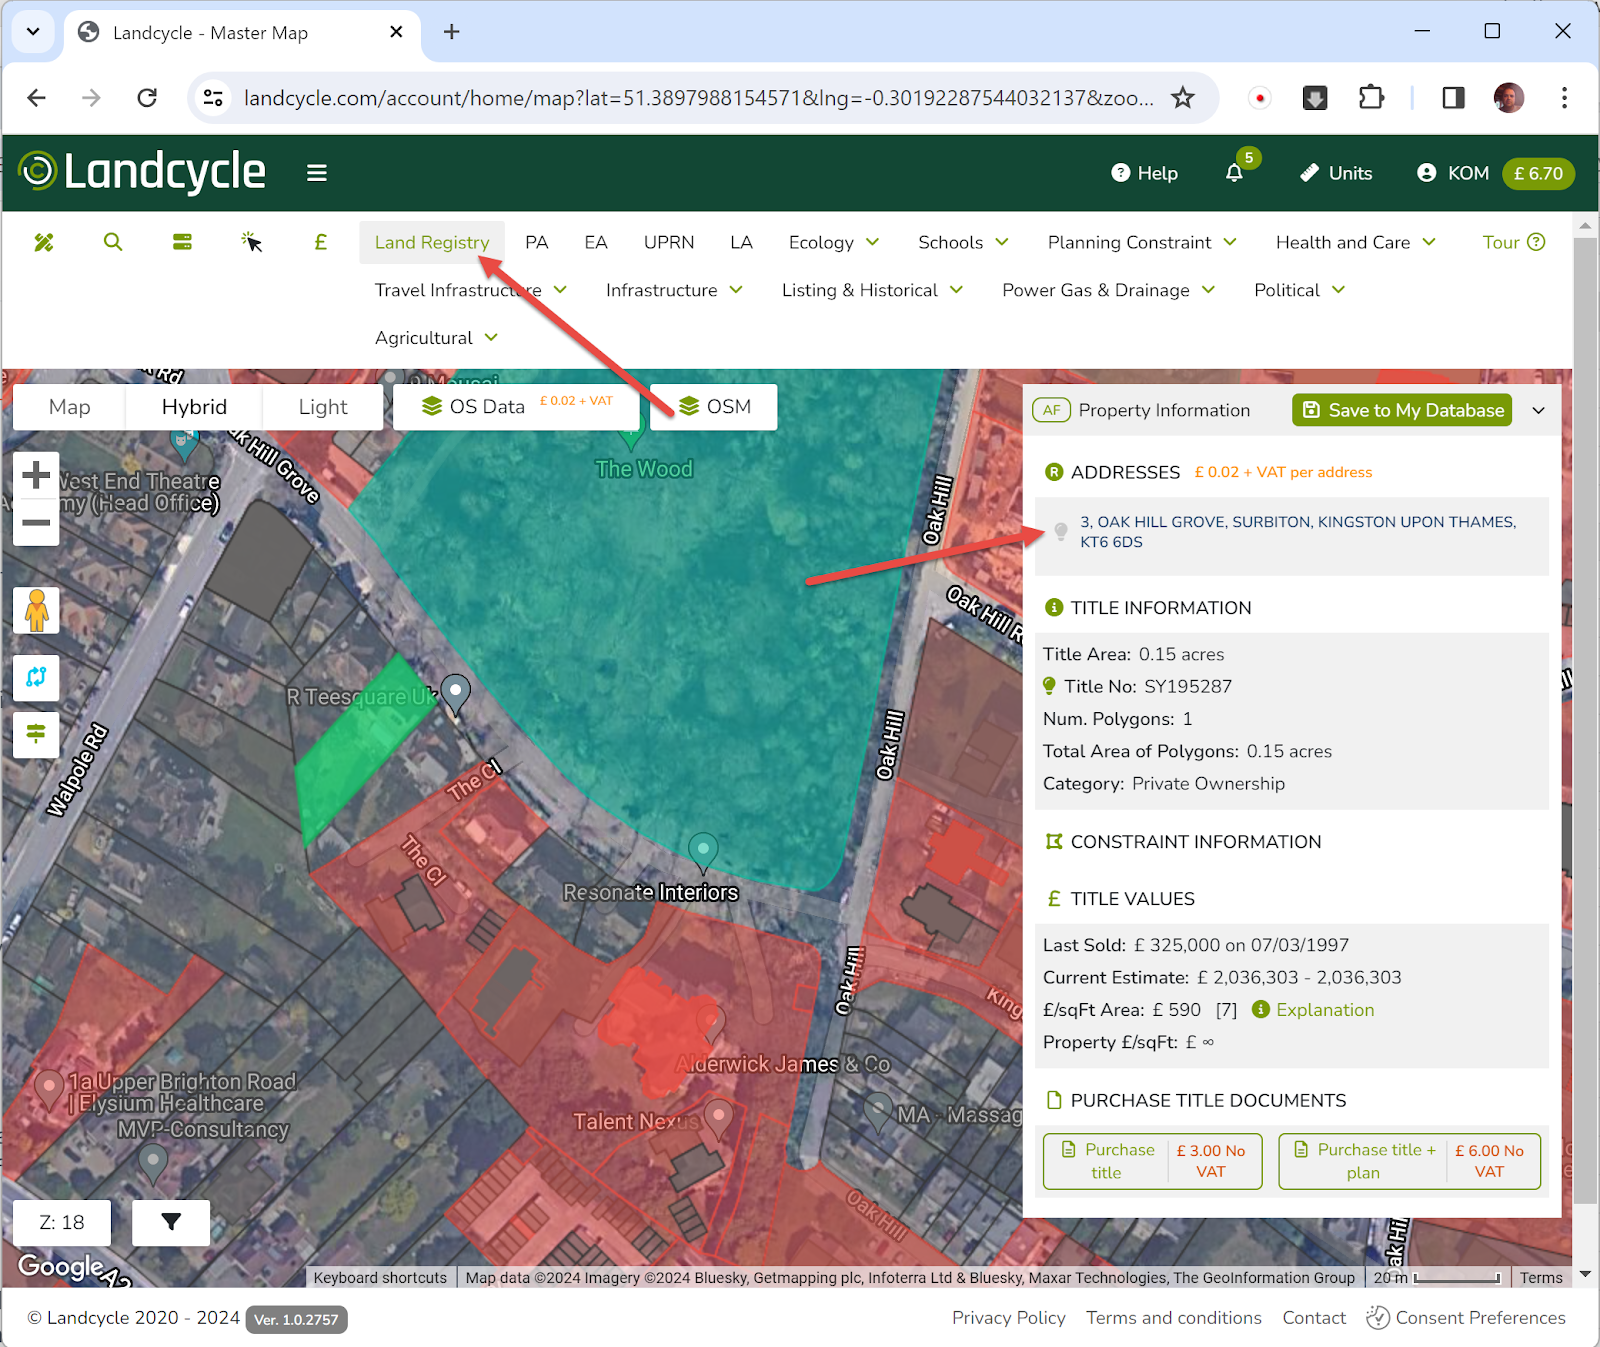This screenshot has height=1347, width=1600.
Task: Click Purchase title + plan £6.00 button
Action: (1409, 1161)
